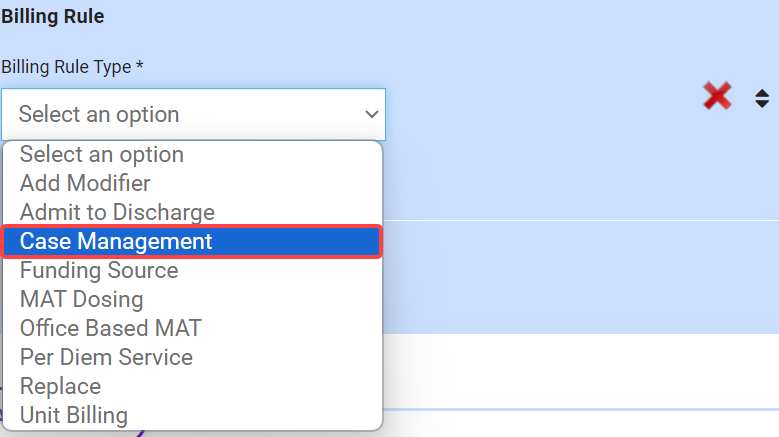Delete this billing rule with the red X
Viewport: 779px width, 437px height.
717,96
